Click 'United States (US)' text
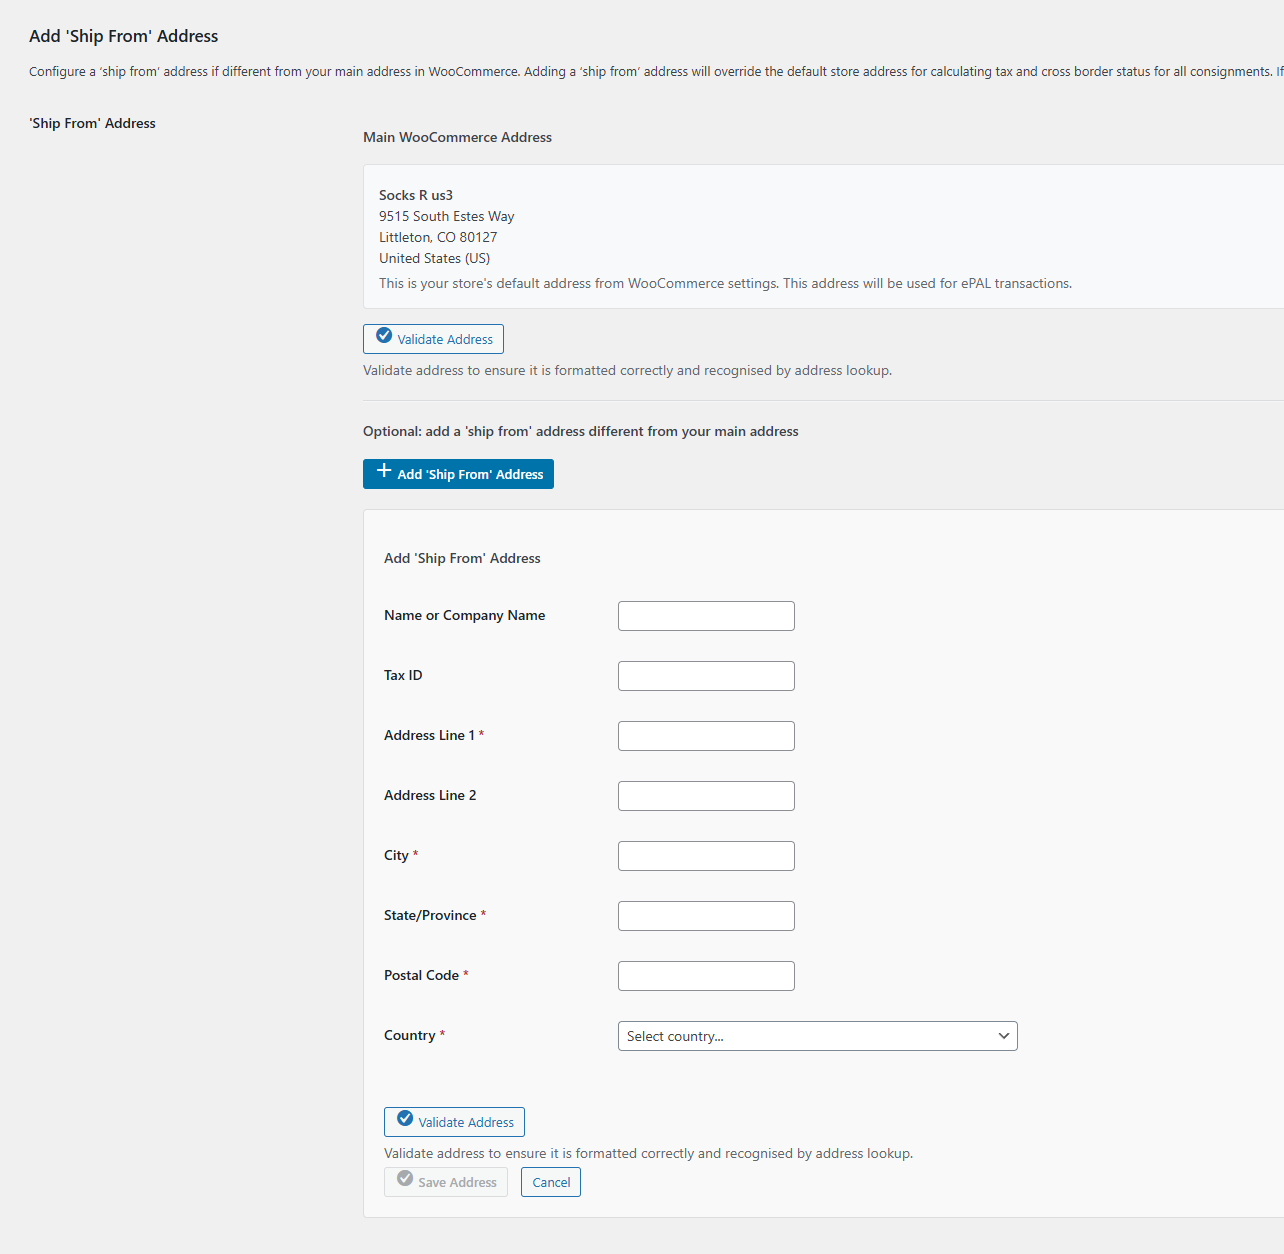Viewport: 1284px width, 1254px height. 435,258
